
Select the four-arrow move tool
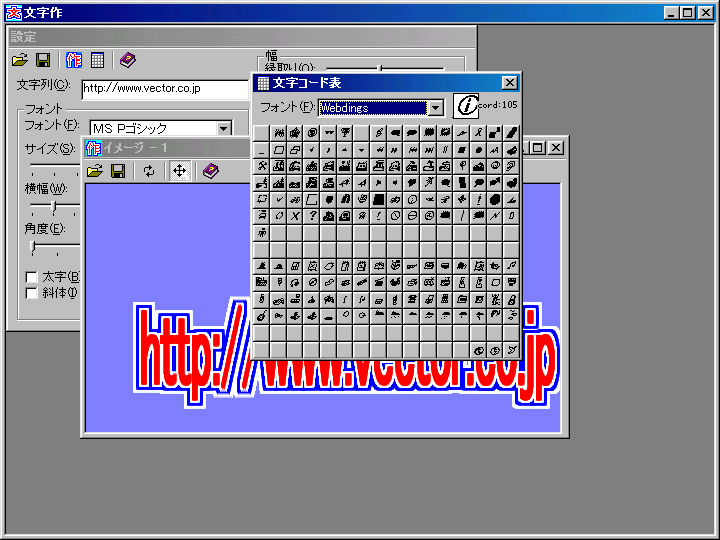tap(180, 171)
